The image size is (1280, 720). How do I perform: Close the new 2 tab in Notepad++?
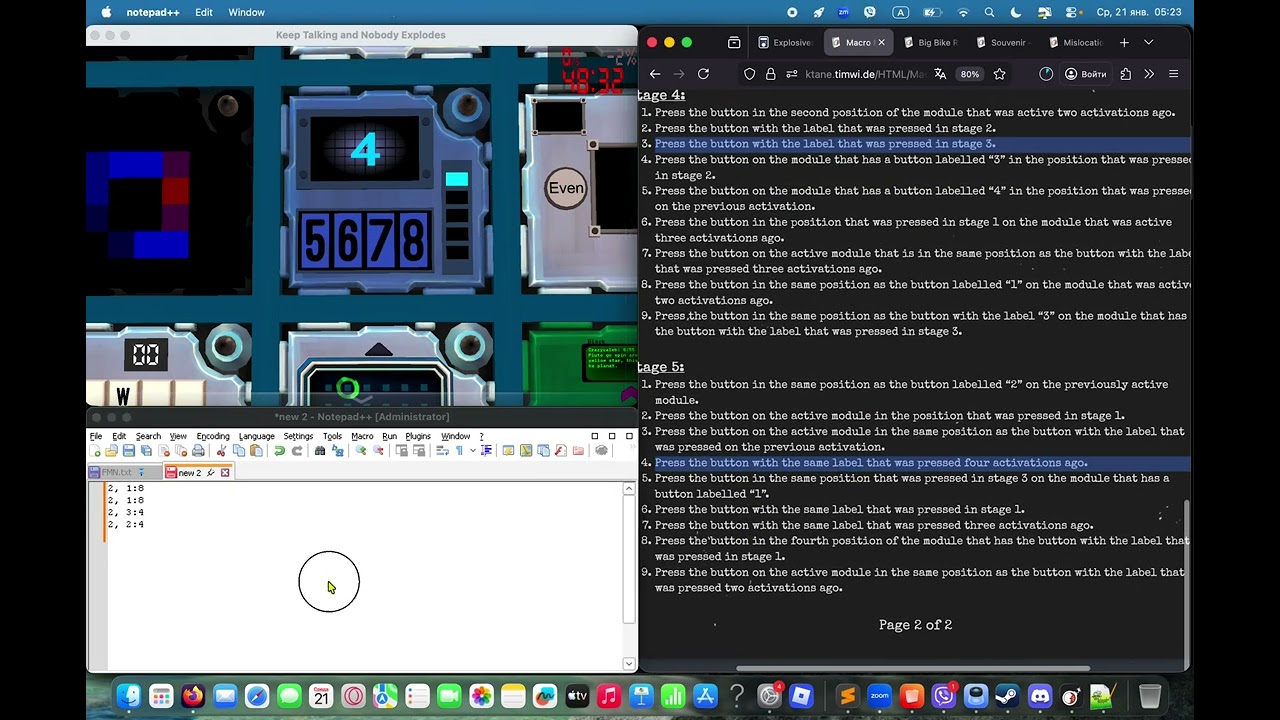pyautogui.click(x=225, y=473)
